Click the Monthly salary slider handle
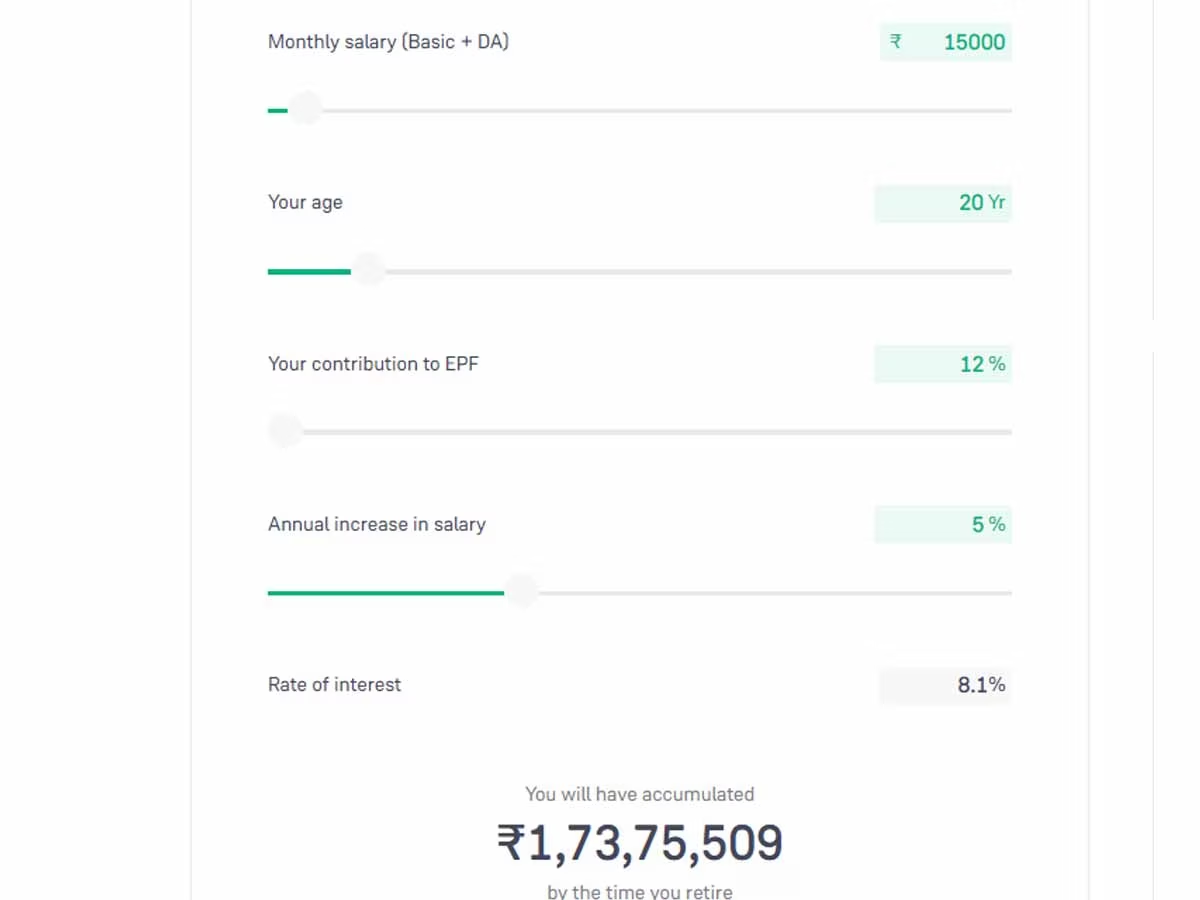 [305, 109]
